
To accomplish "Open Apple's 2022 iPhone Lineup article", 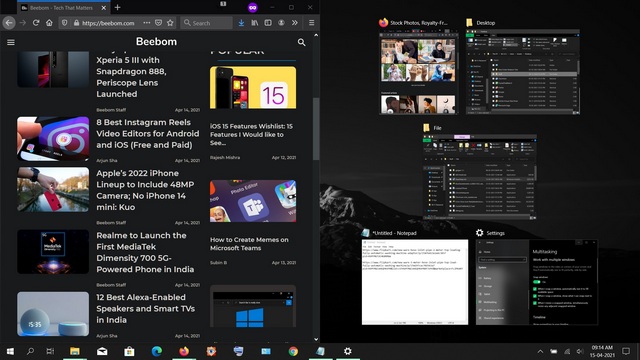I will [145, 190].
